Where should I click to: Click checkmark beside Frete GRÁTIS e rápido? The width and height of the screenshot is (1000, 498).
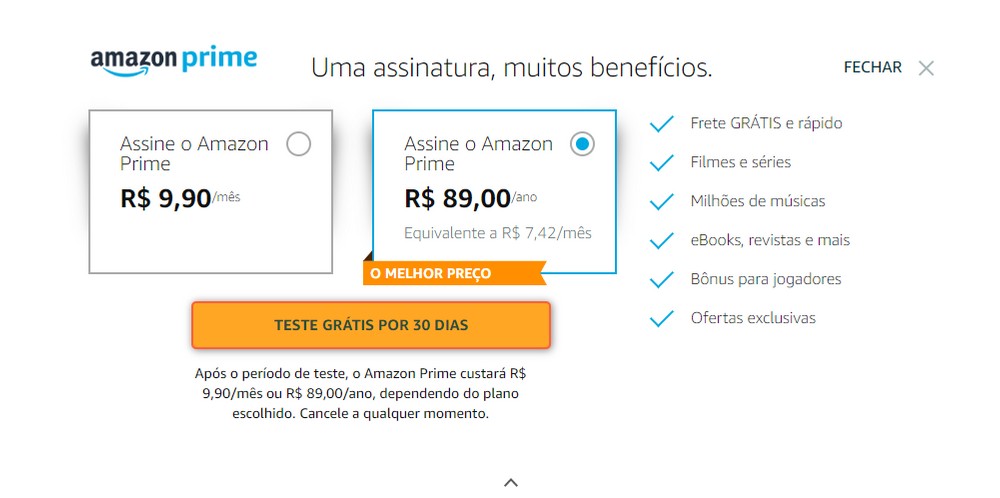[x=661, y=124]
